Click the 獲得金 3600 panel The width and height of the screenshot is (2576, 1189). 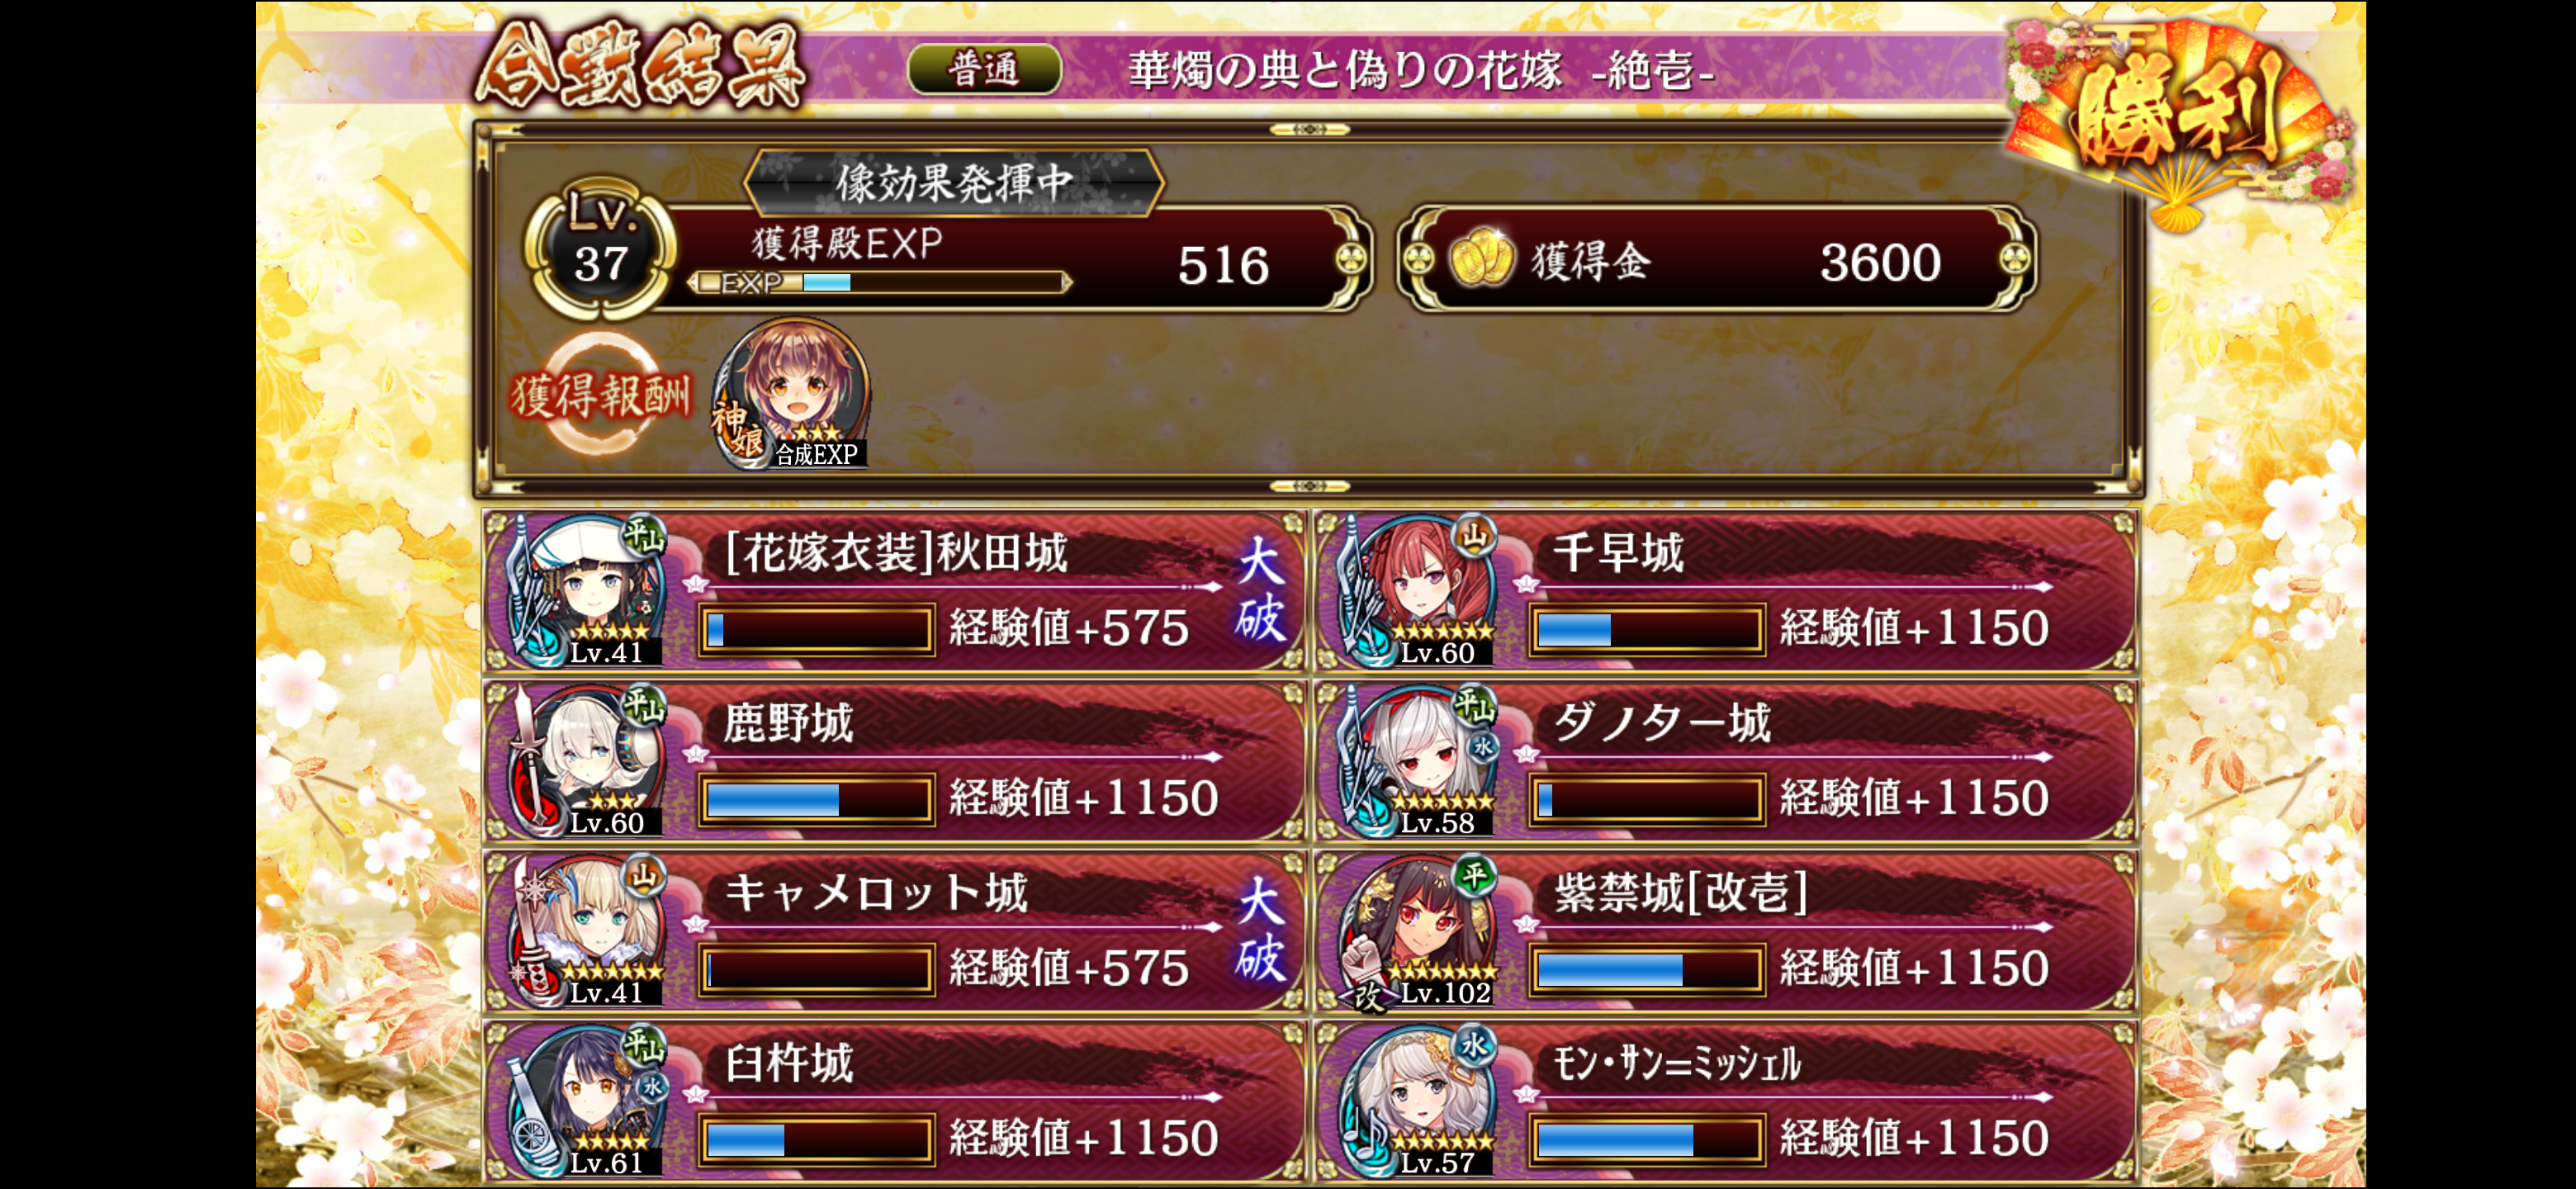(x=1716, y=260)
